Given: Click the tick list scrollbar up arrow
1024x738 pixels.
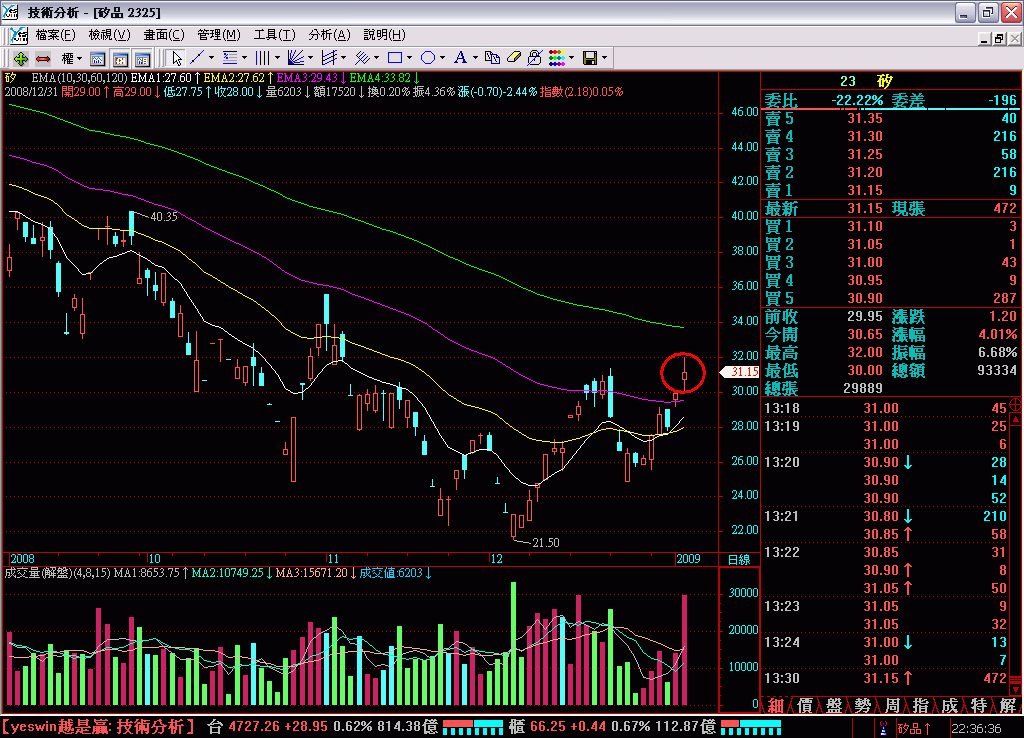Looking at the screenshot, I should pos(1016,419).
